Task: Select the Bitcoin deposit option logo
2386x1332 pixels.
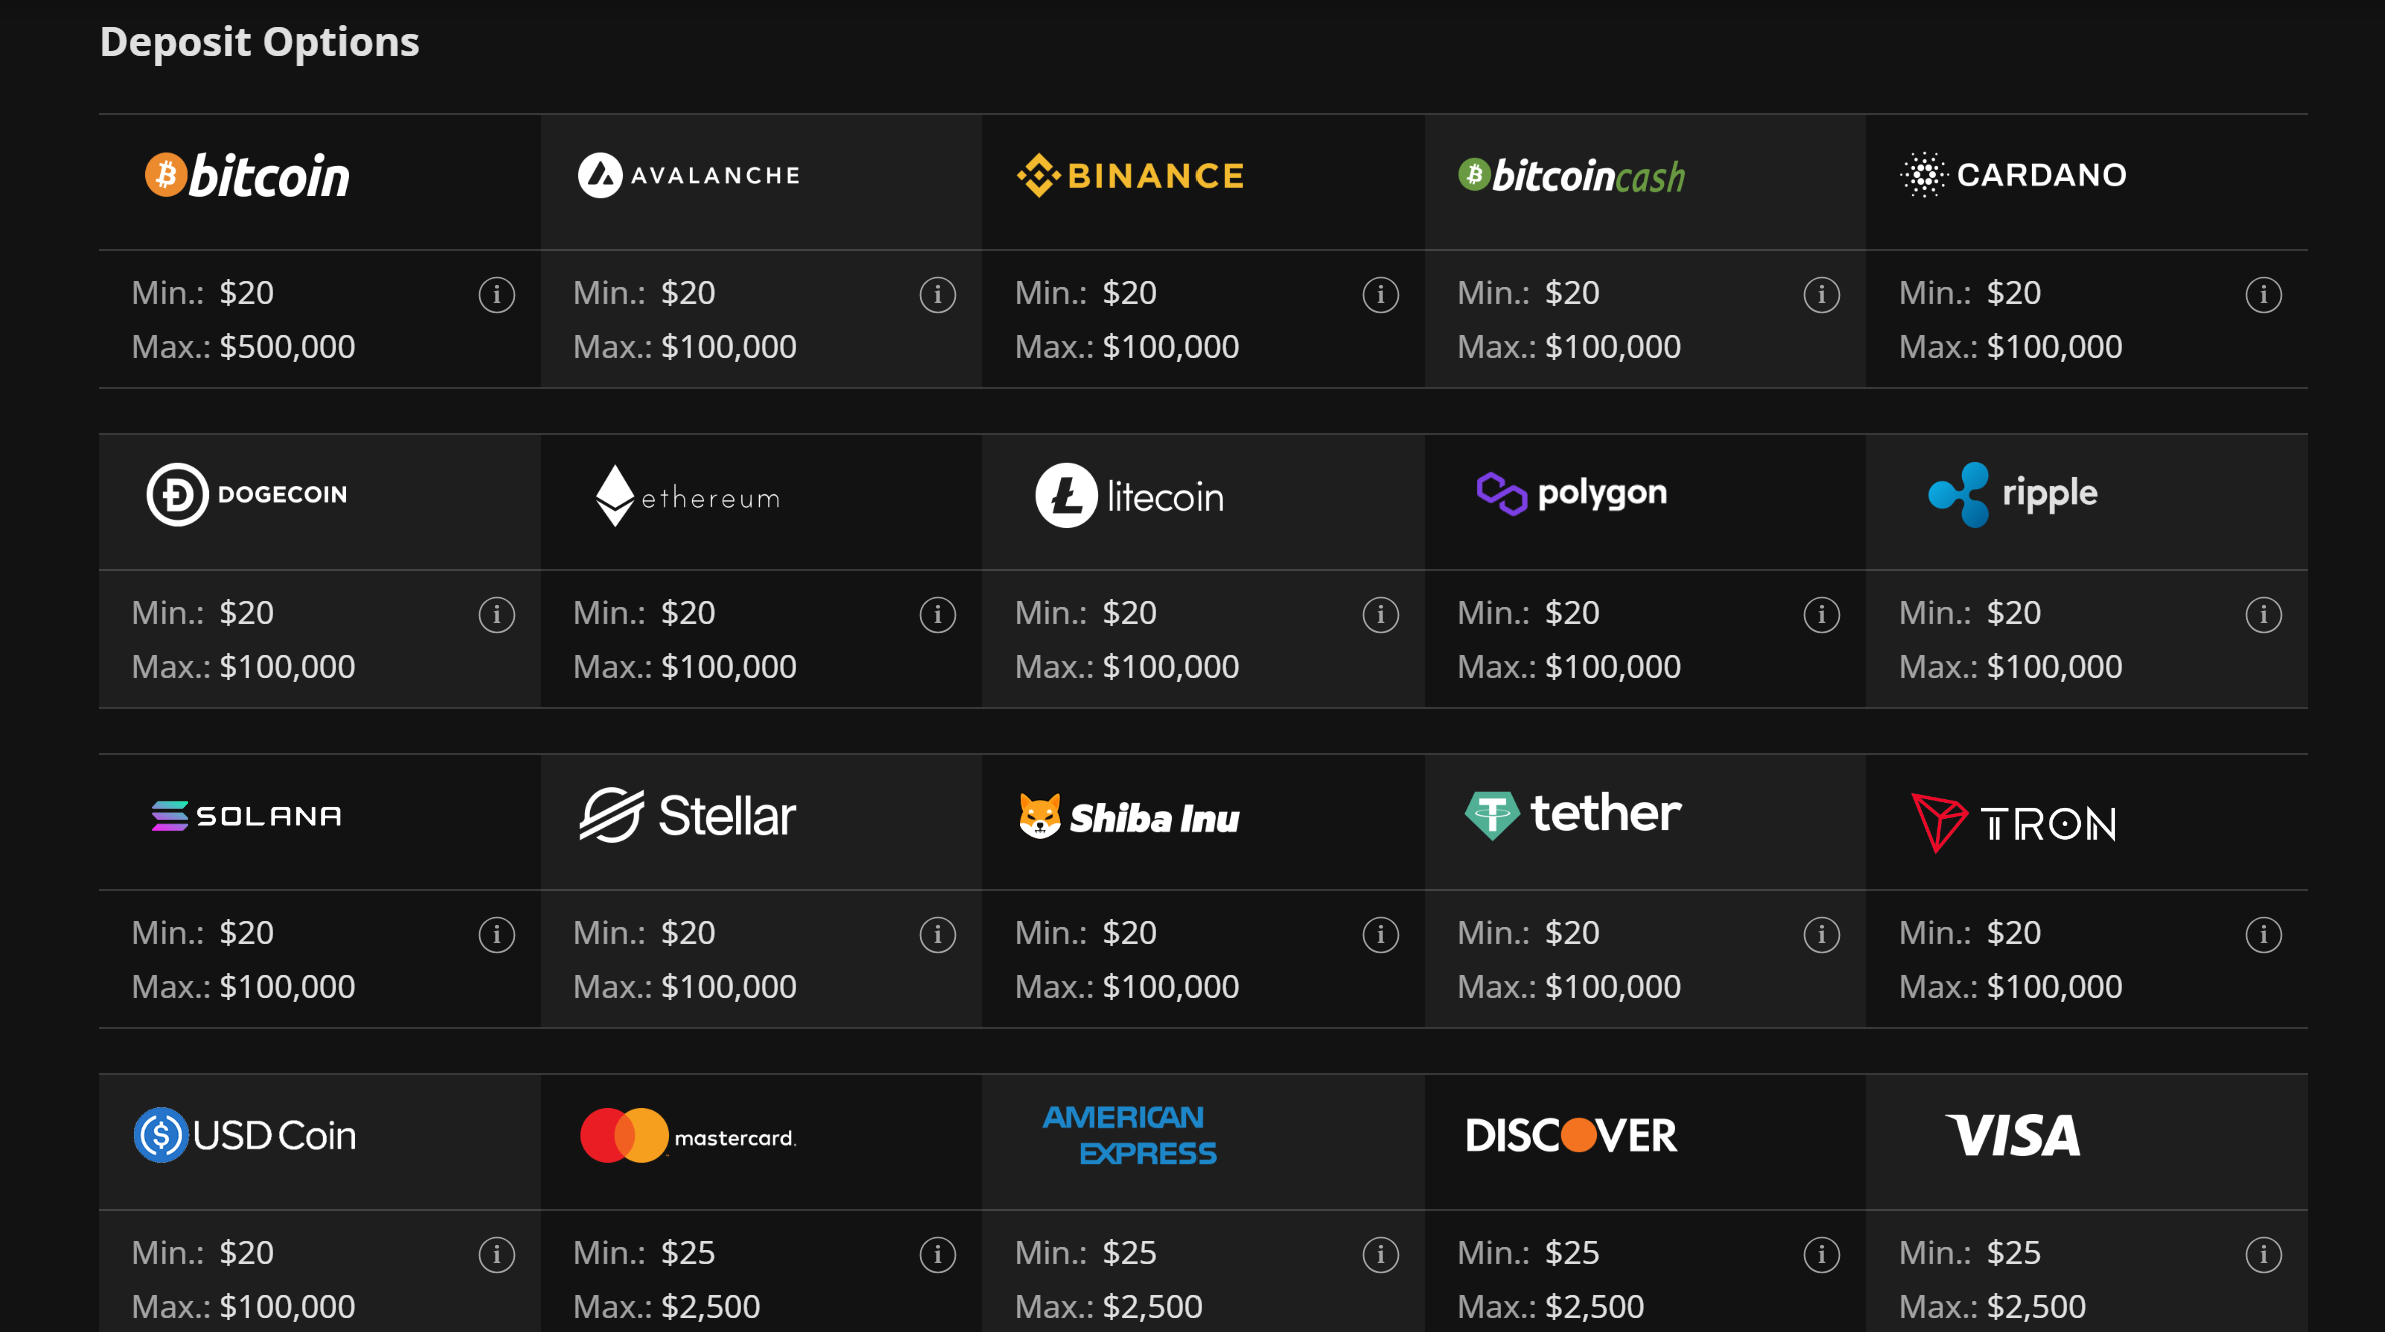Action: [248, 176]
